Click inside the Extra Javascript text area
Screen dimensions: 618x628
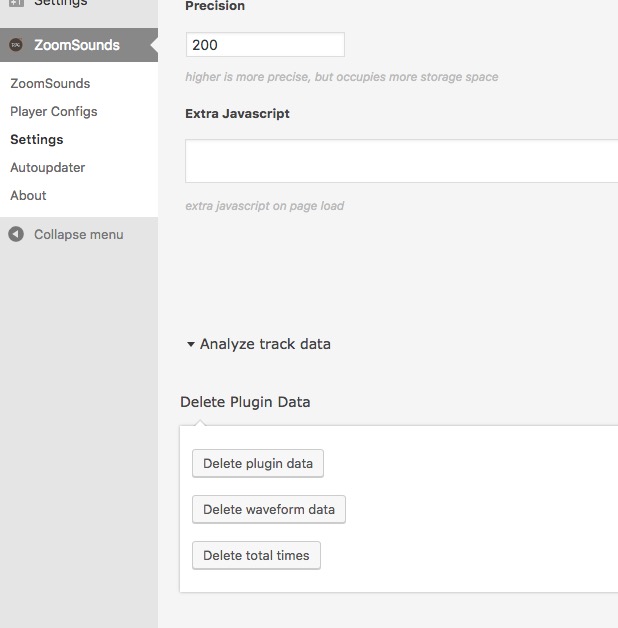(401, 161)
